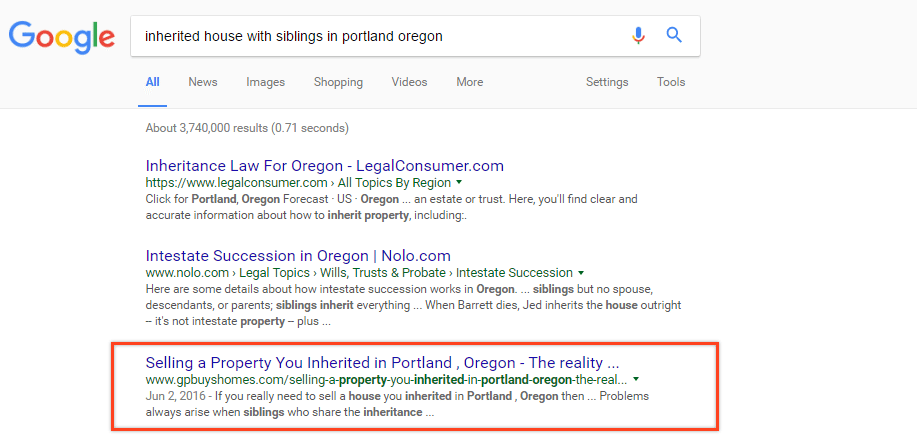Image resolution: width=917 pixels, height=438 pixels.
Task: Click the microphone voice search icon
Action: tap(638, 36)
